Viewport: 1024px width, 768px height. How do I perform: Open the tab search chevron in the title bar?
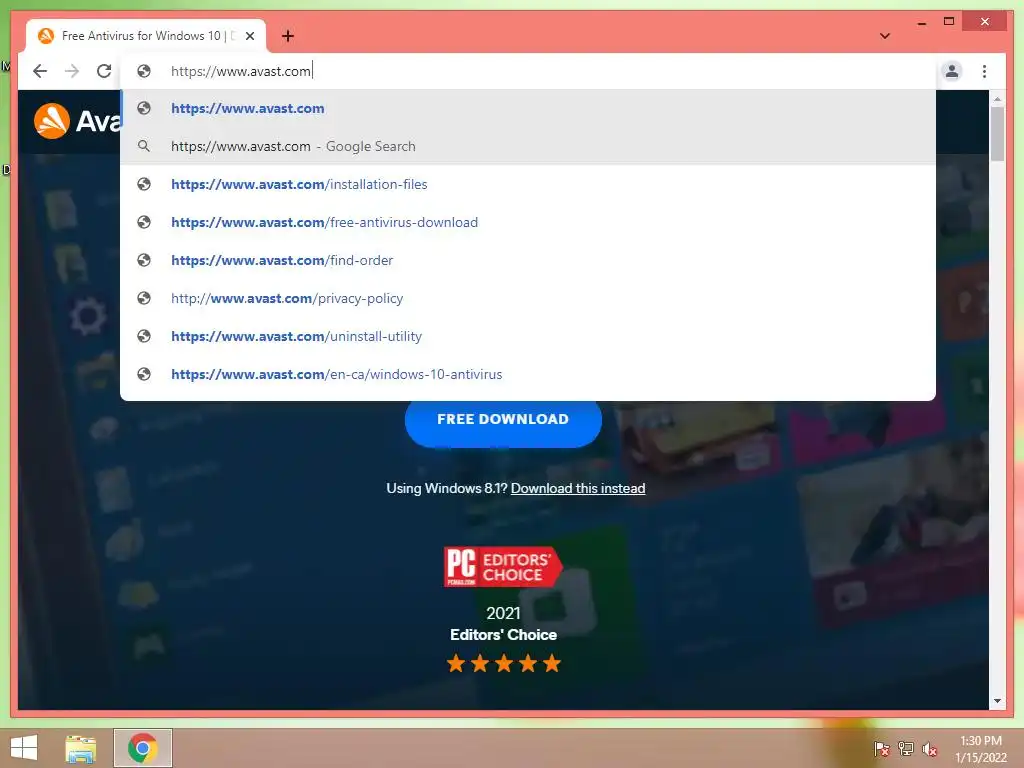tap(885, 36)
